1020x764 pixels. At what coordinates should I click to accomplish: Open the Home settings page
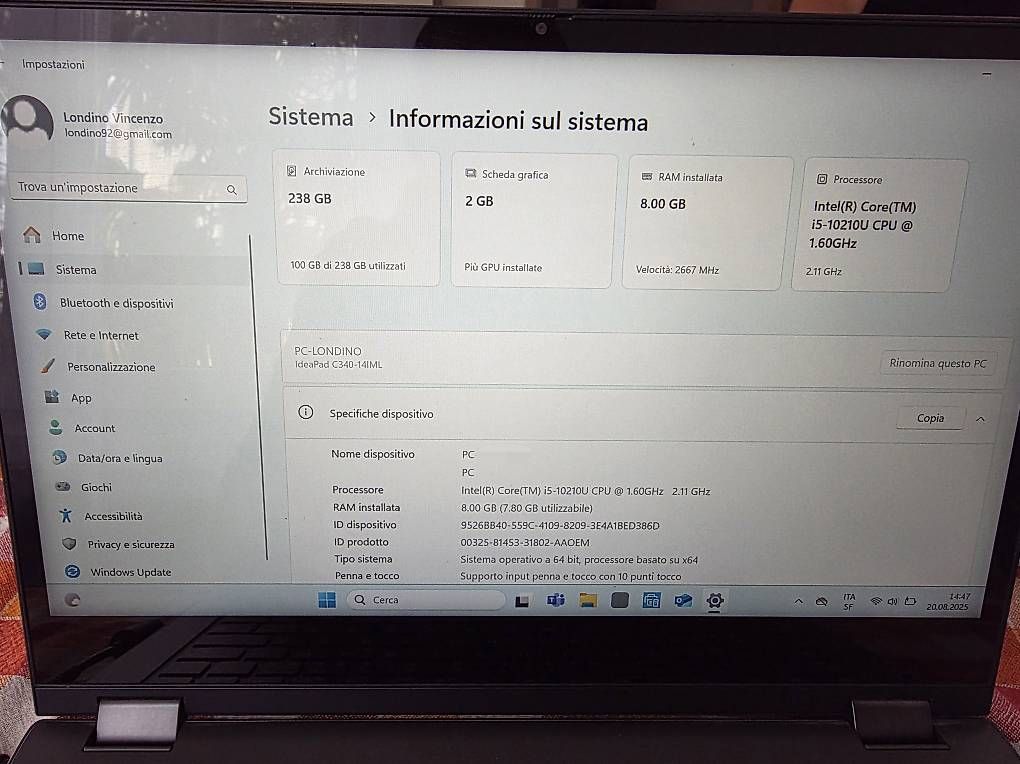68,236
